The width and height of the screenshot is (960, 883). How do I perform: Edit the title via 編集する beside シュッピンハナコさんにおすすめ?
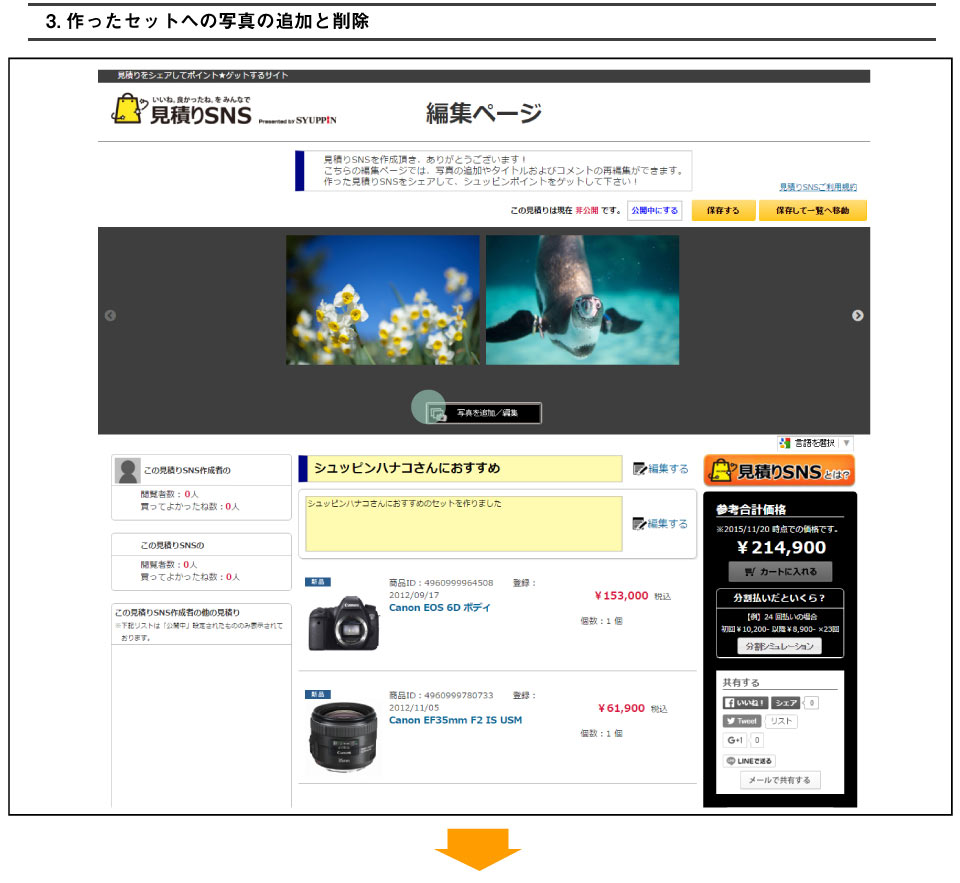(661, 468)
